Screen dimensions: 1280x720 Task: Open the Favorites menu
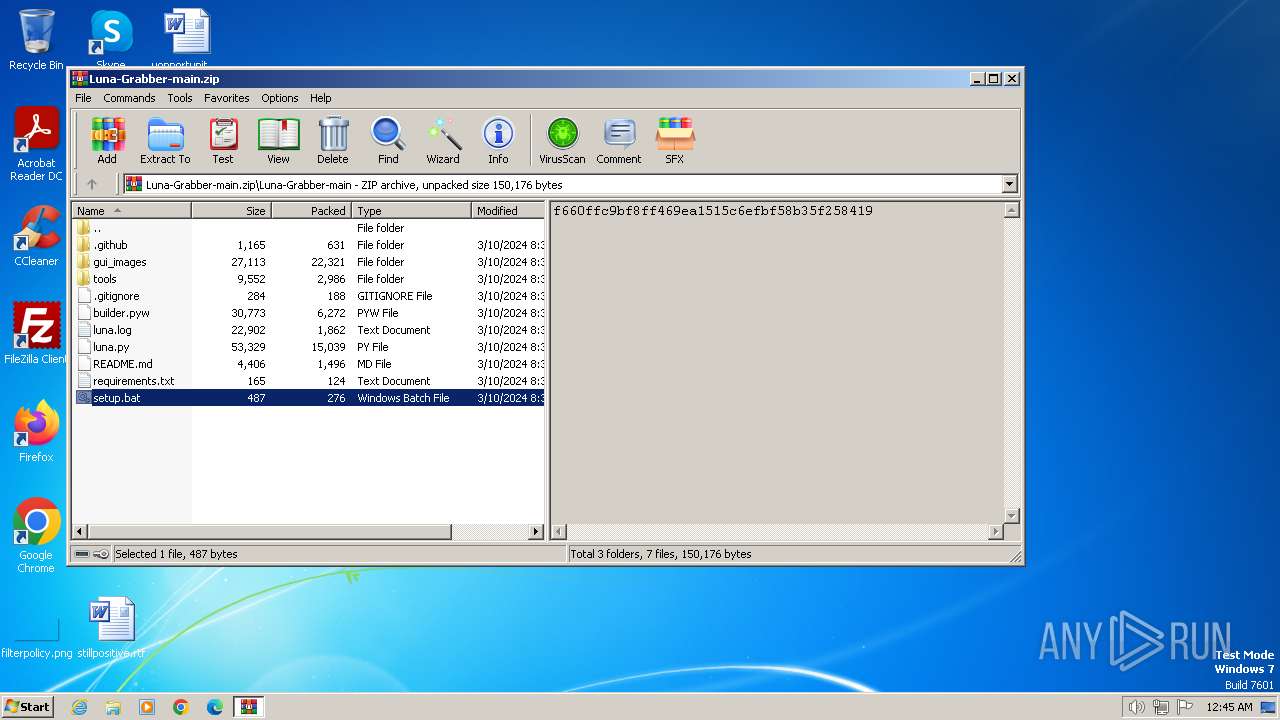[227, 98]
